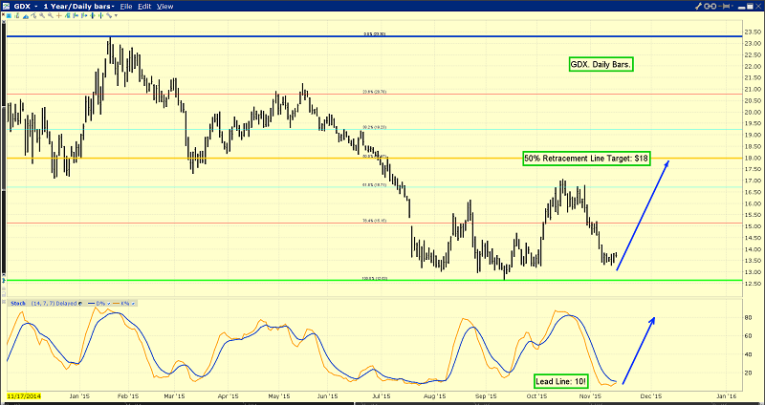This screenshot has height=405, width=765.
Task: Click the fourth toolbar icon with gray arrow
Action: tap(34, 16)
